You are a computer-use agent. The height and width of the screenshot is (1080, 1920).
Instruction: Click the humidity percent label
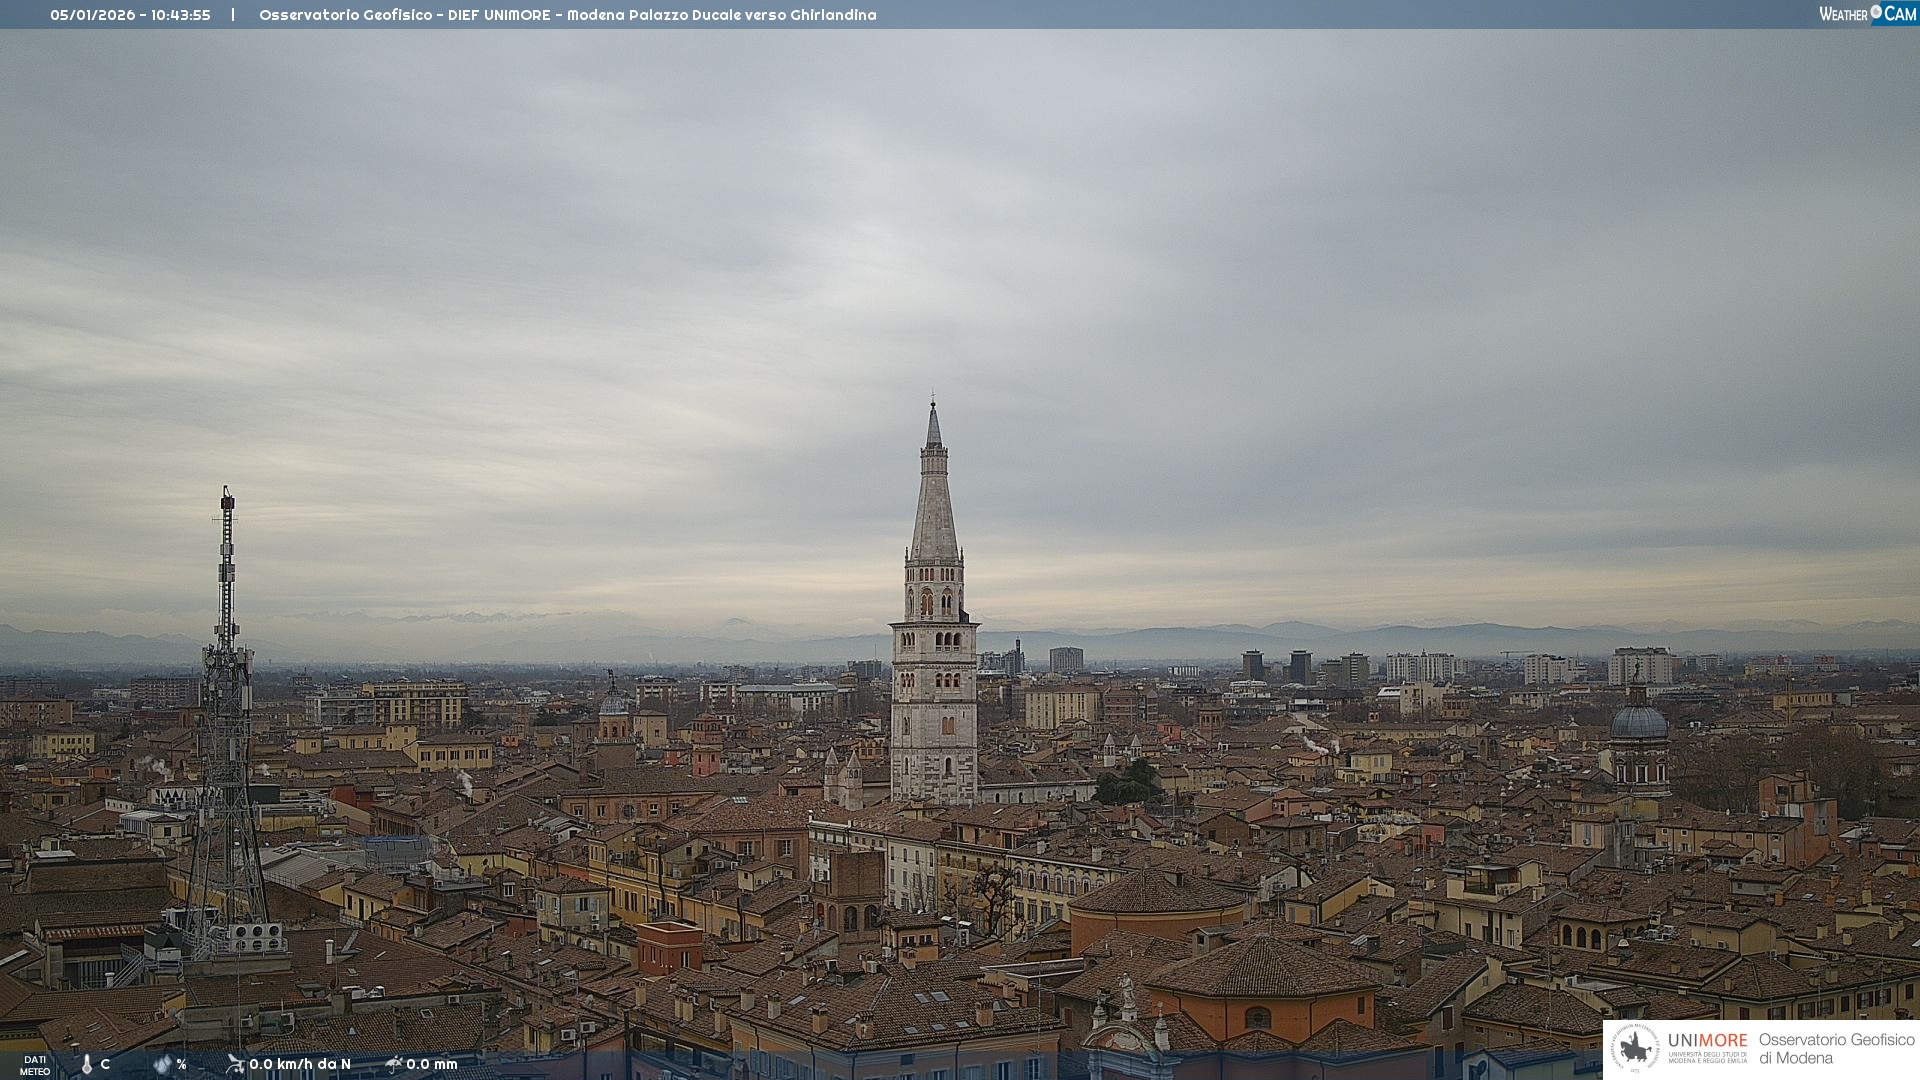(x=181, y=1064)
